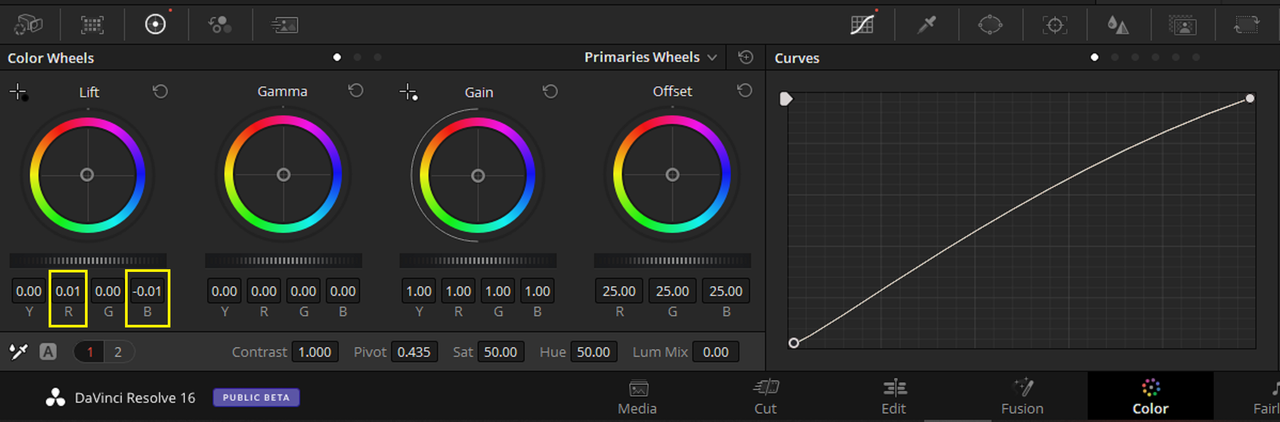
Task: Select fifth Curves mode dot
Action: point(1175,57)
